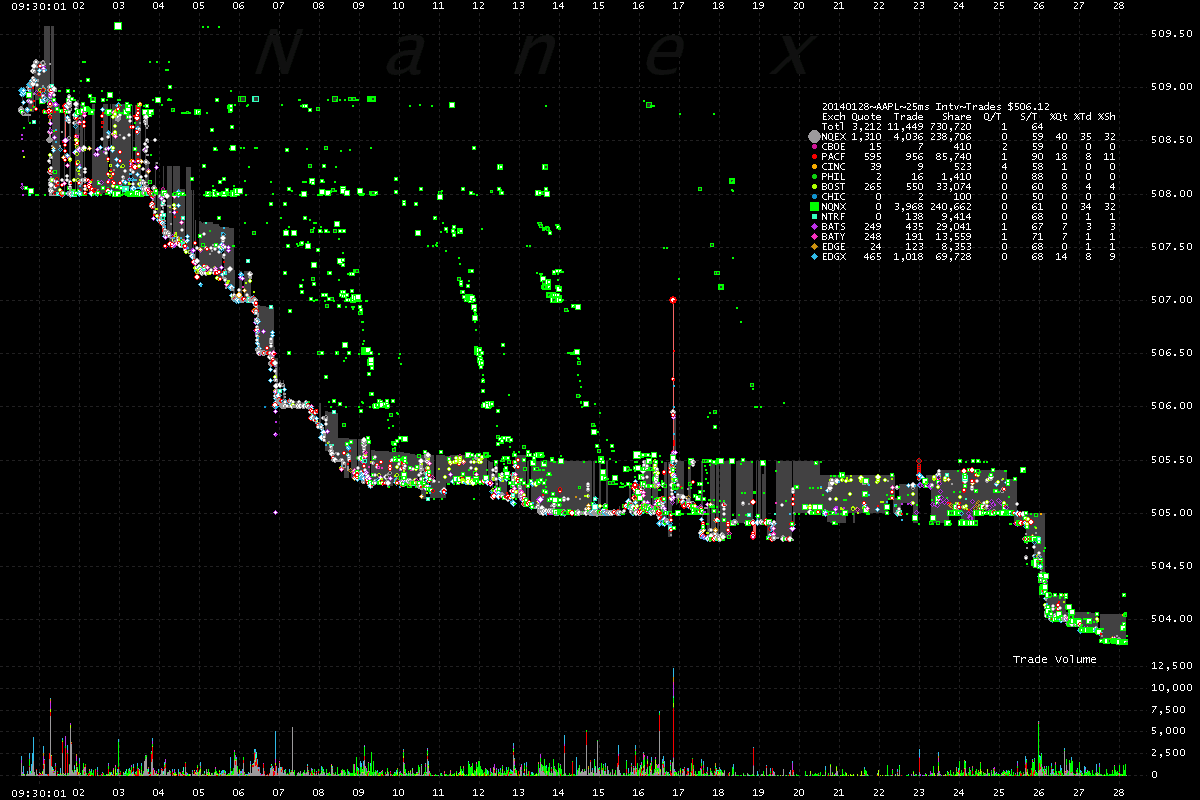This screenshot has width=1200, height=800.
Task: Click NQNX share value '240,662'
Action: pyautogui.click(x=951, y=207)
